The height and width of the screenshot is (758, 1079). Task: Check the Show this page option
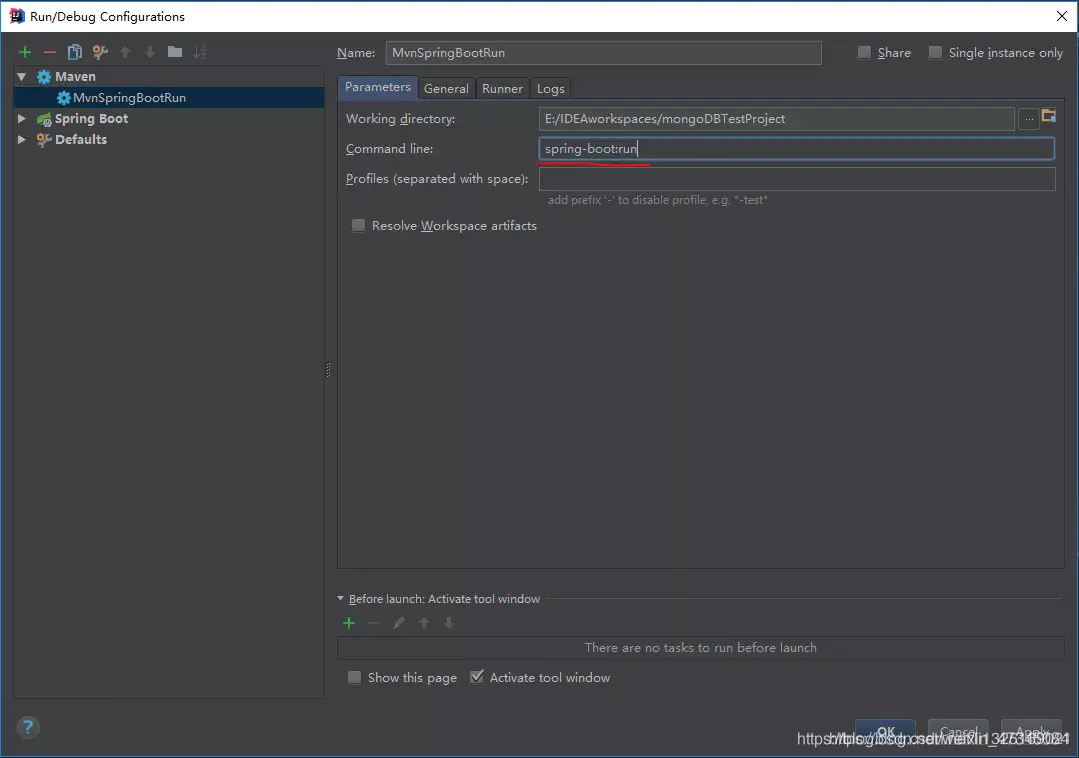tap(354, 678)
